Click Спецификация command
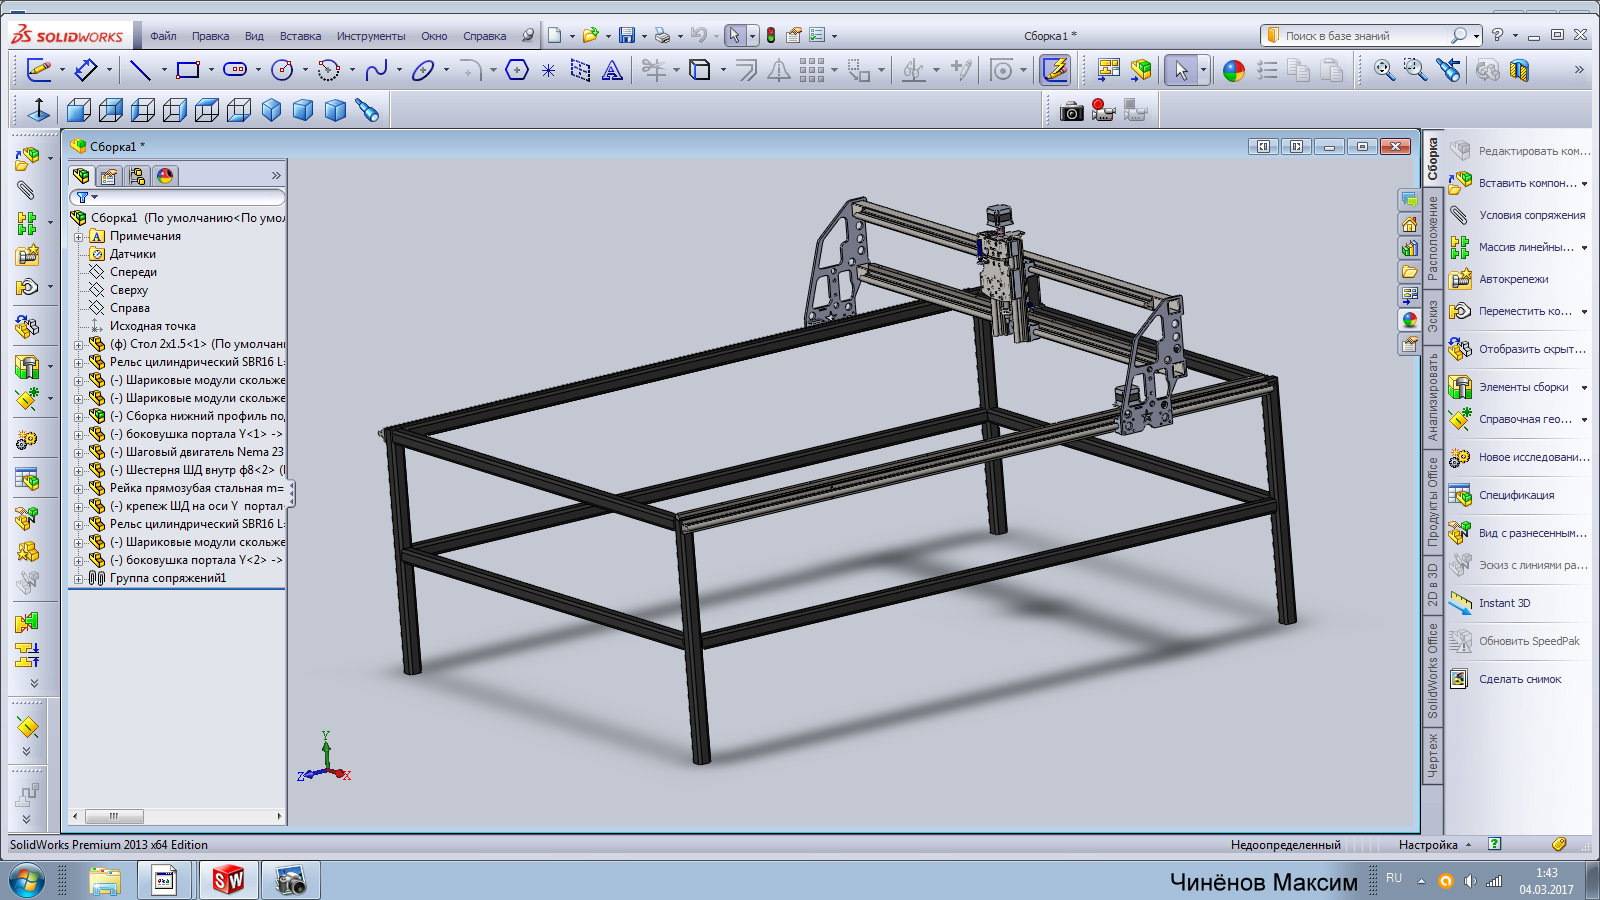 click(1516, 495)
